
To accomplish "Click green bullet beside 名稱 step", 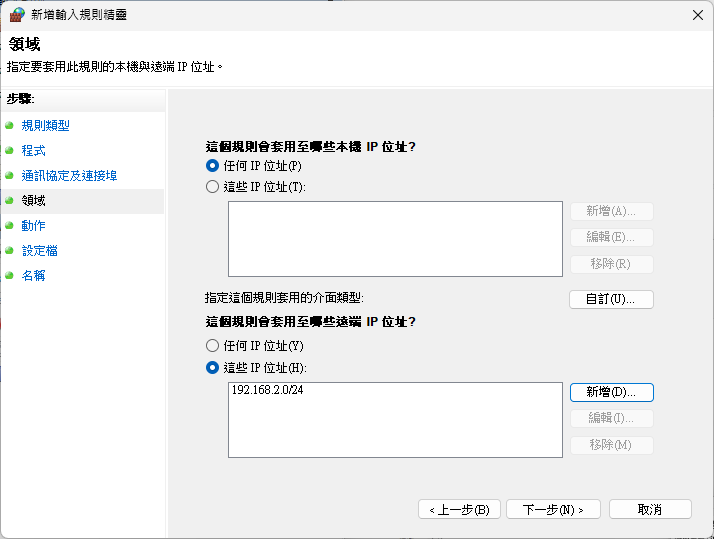I will click(9, 275).
